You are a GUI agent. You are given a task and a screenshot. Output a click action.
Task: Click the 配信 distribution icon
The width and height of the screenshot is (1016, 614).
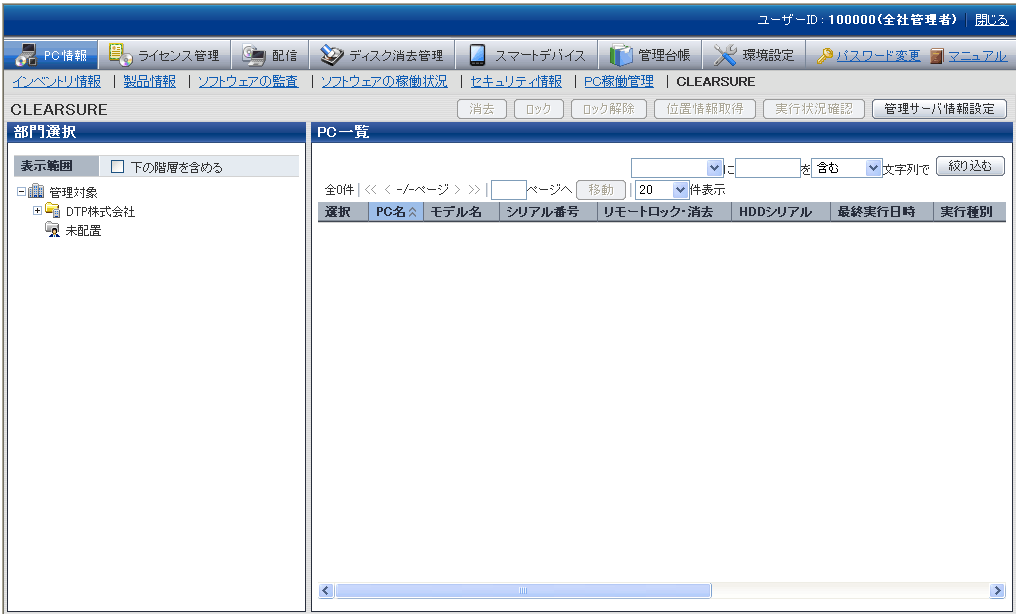click(x=254, y=55)
